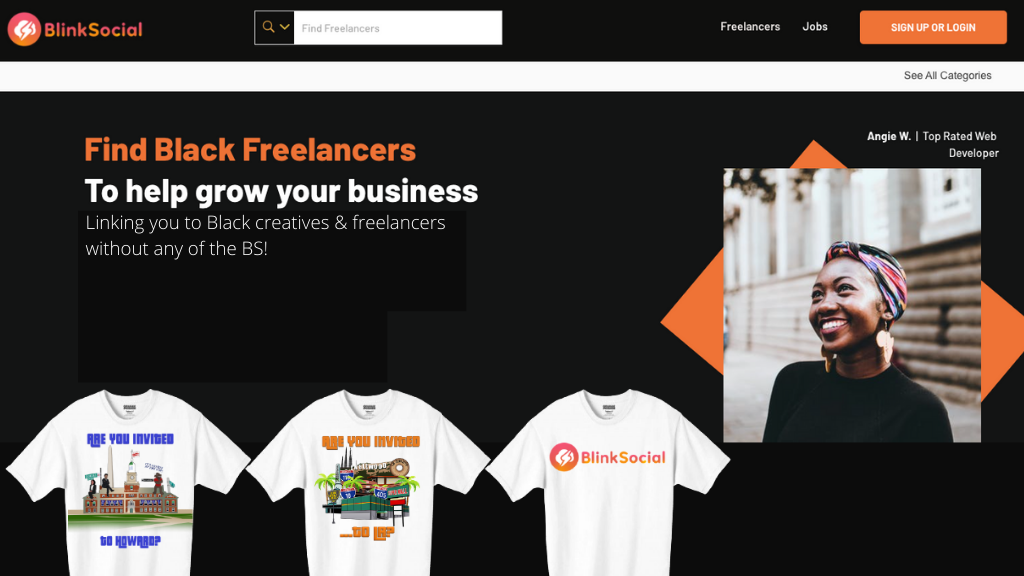The image size is (1024, 576).
Task: Click the photo of Angie W.
Action: click(x=852, y=305)
